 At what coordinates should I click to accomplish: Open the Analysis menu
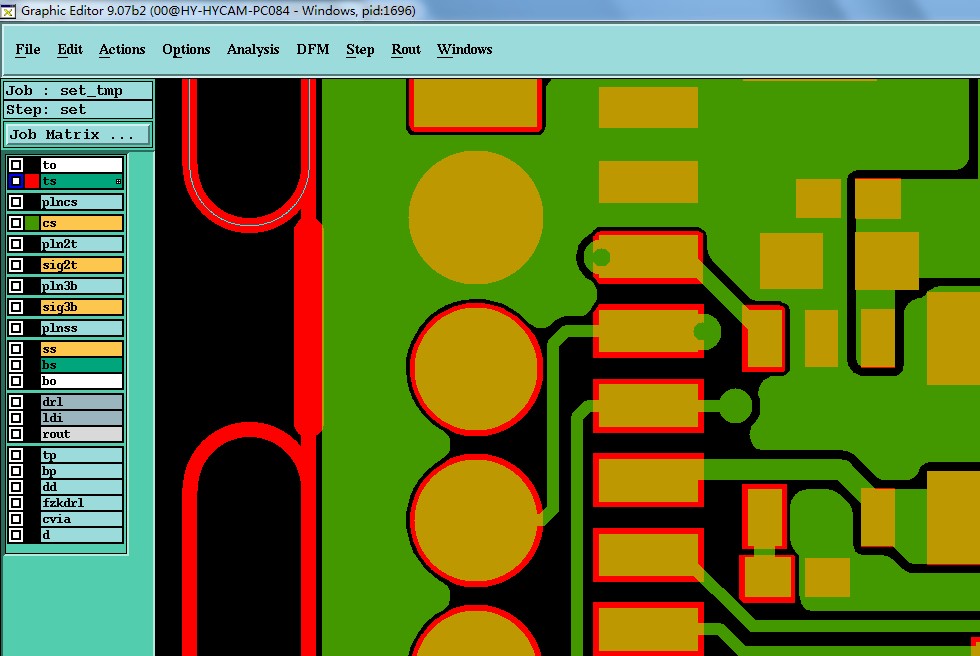click(x=252, y=49)
